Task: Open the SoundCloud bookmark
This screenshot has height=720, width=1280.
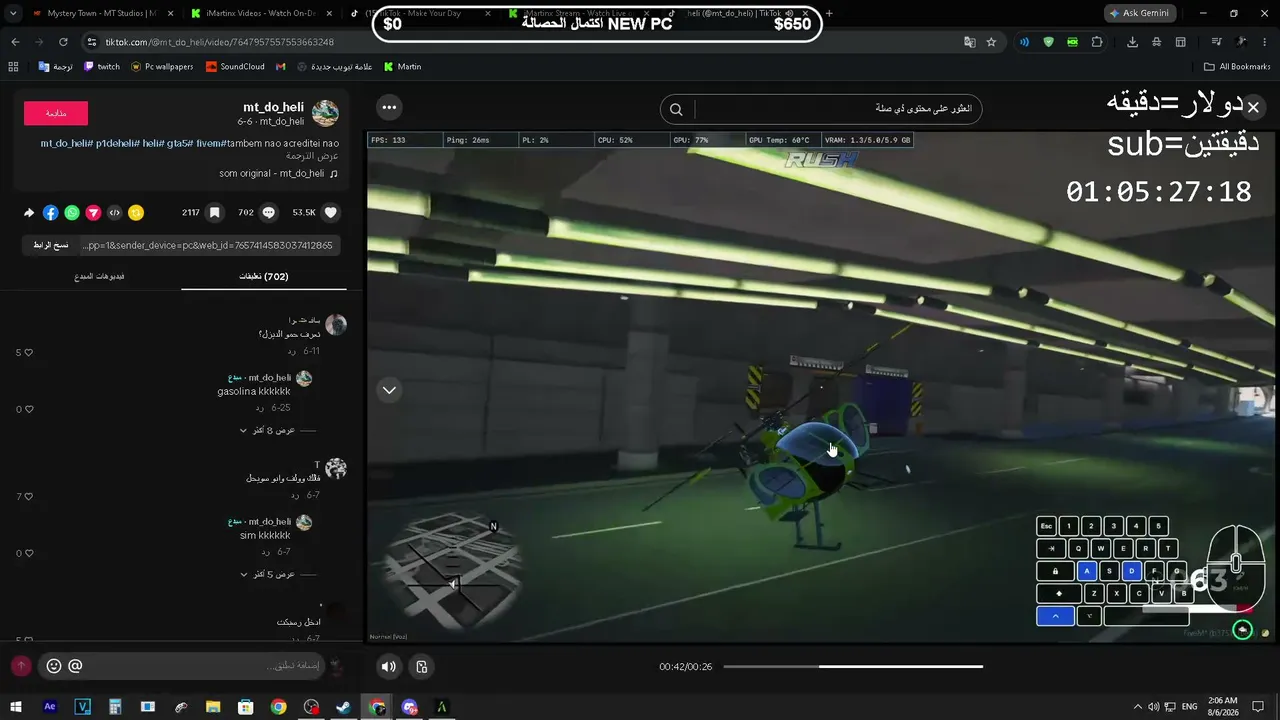Action: click(x=236, y=67)
